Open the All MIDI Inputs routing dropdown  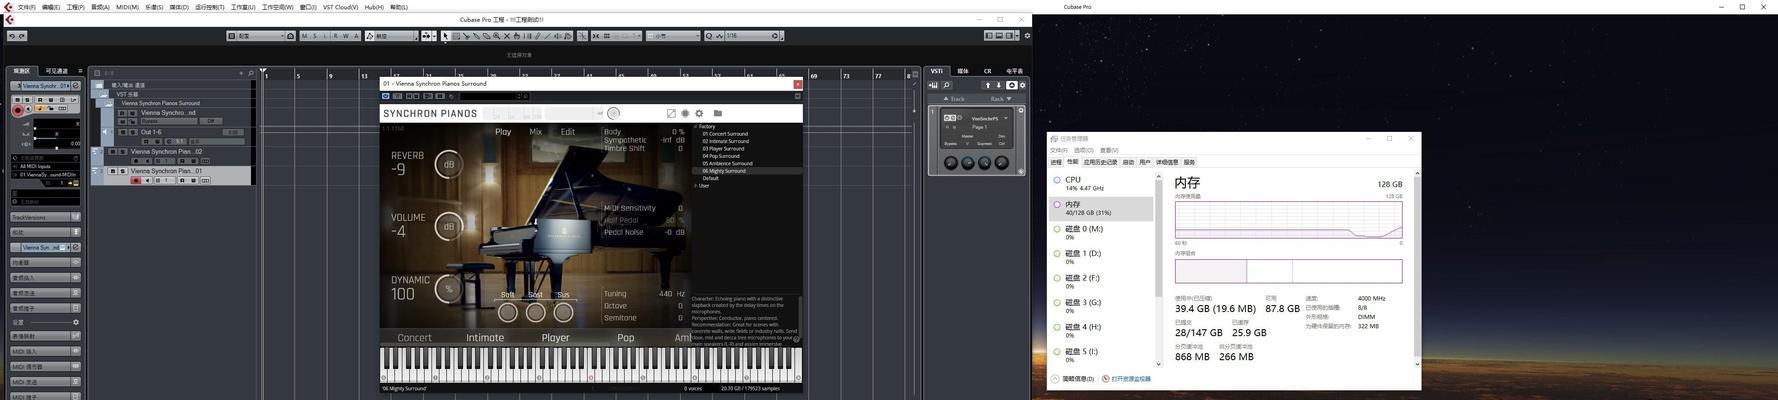pyautogui.click(x=45, y=166)
